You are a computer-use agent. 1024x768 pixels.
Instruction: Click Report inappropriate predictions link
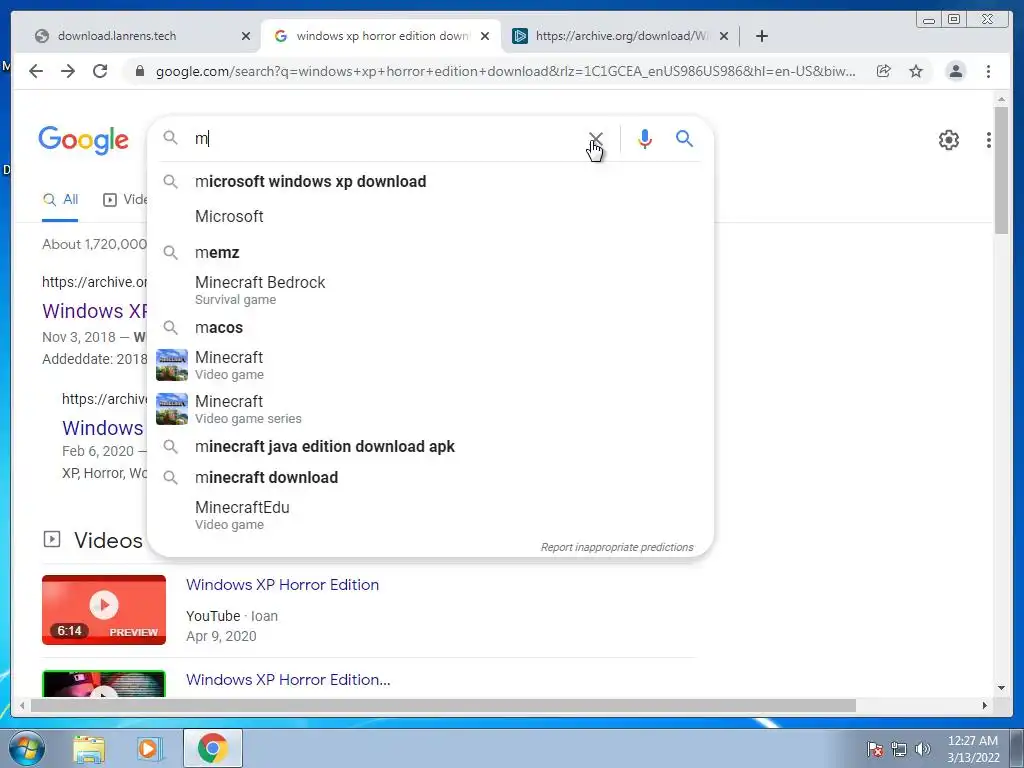pyautogui.click(x=617, y=547)
